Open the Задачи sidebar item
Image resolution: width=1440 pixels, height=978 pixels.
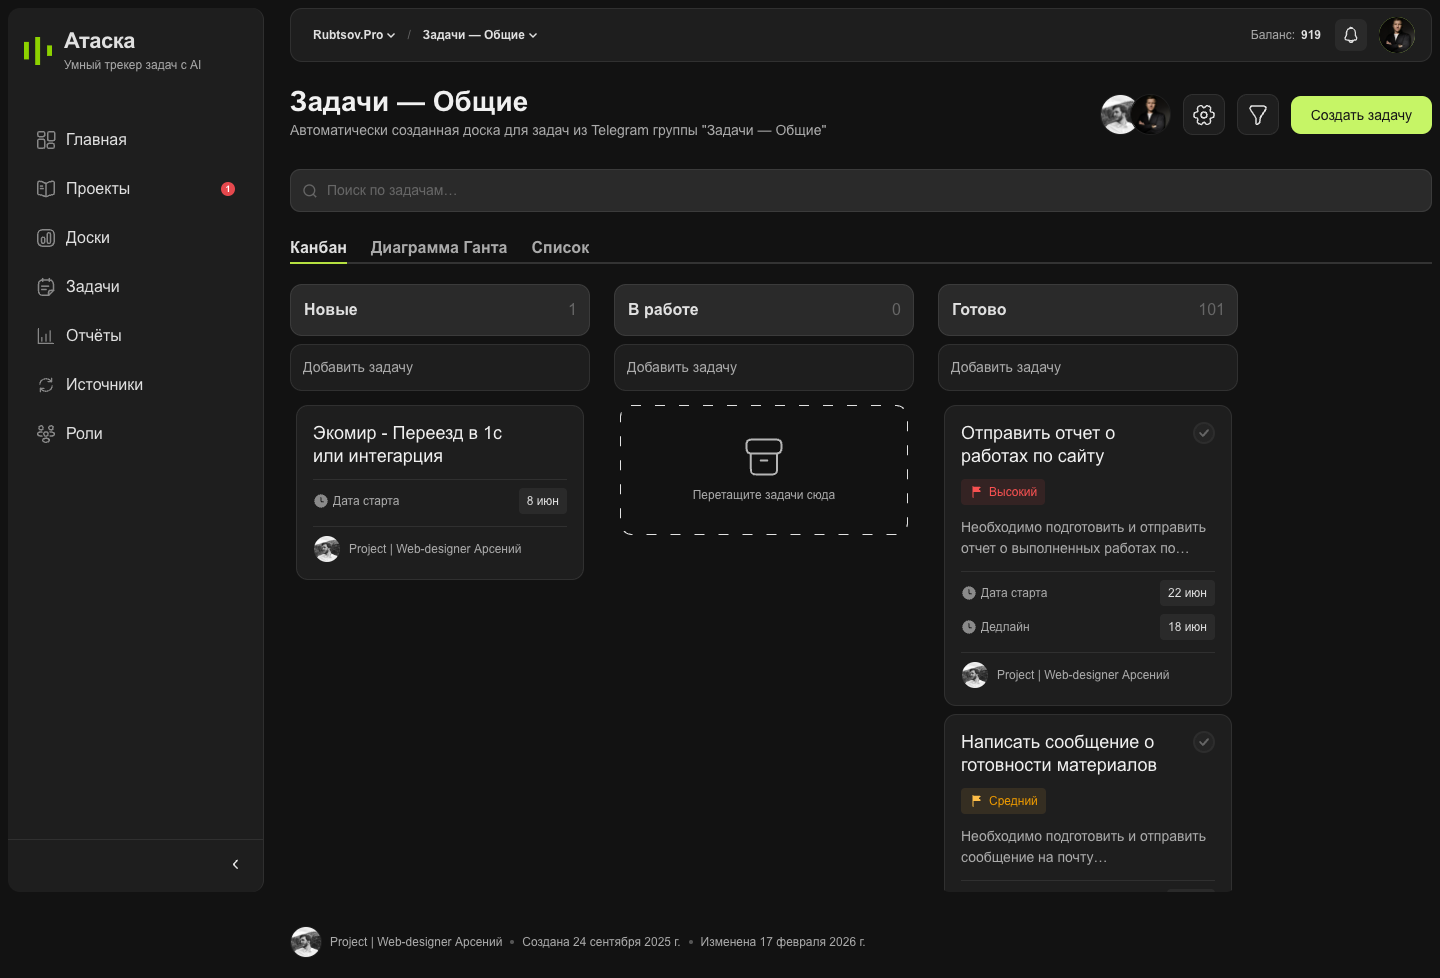click(136, 287)
